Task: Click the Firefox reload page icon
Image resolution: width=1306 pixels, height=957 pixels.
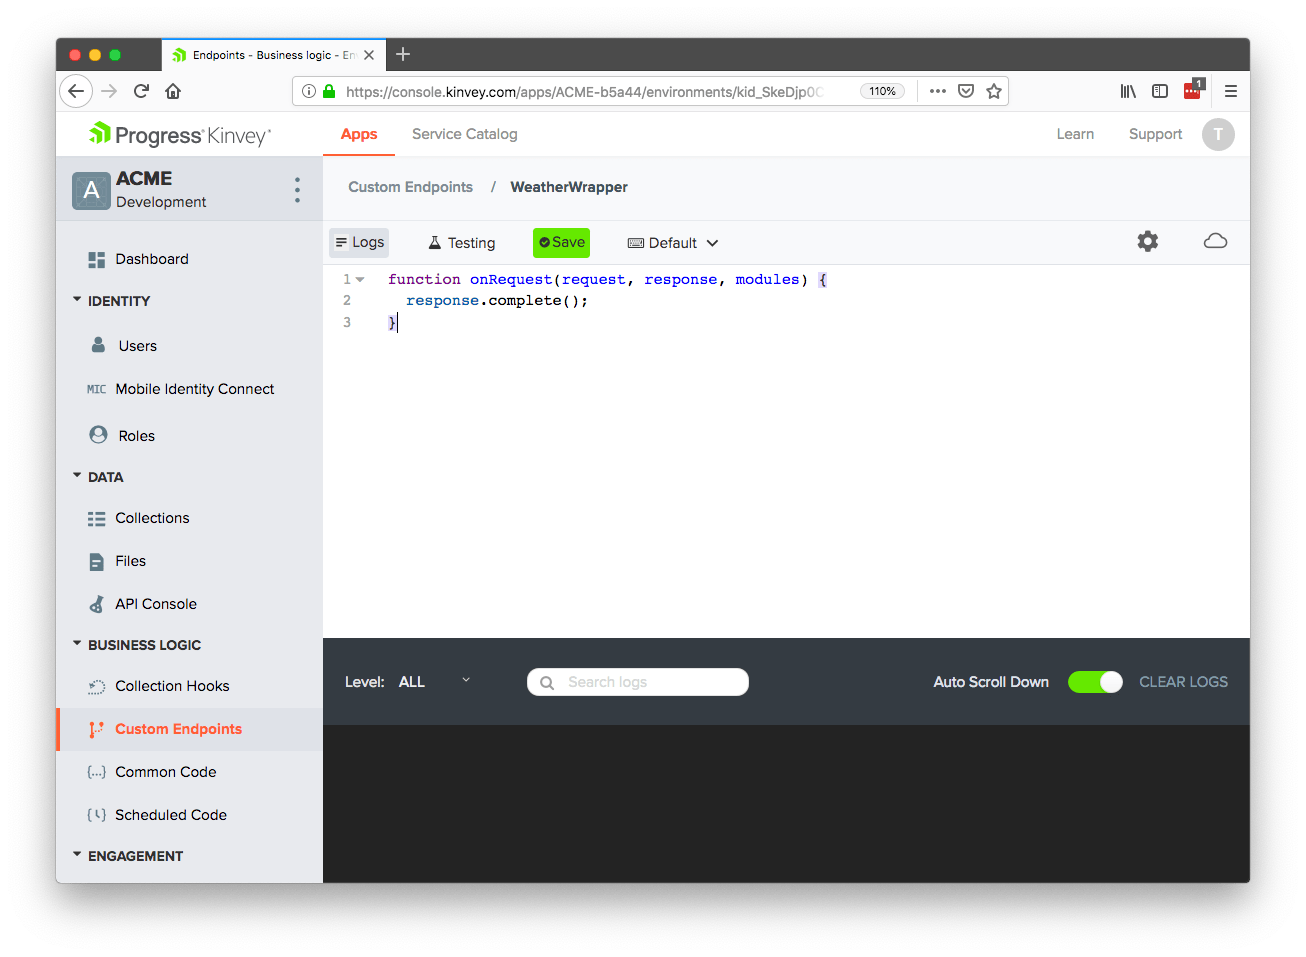Action: coord(141,91)
